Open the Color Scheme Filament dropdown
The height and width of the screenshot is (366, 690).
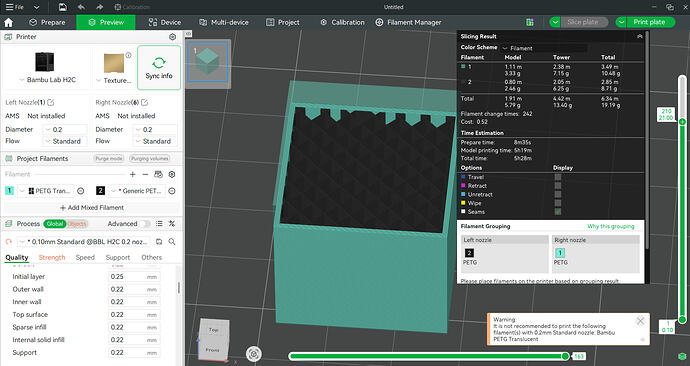coord(544,48)
